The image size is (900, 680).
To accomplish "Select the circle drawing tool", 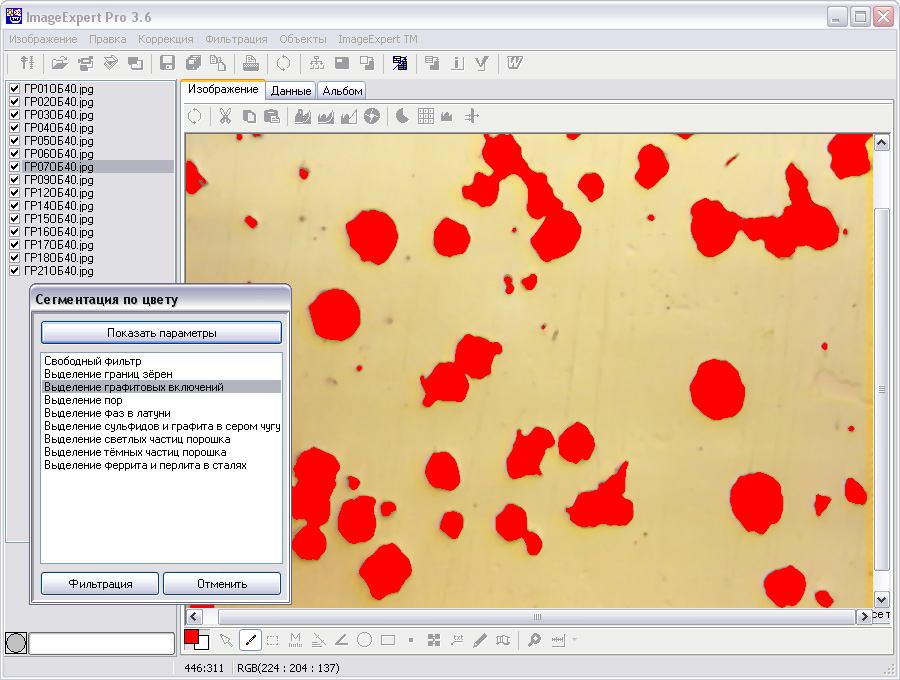I will [x=365, y=640].
